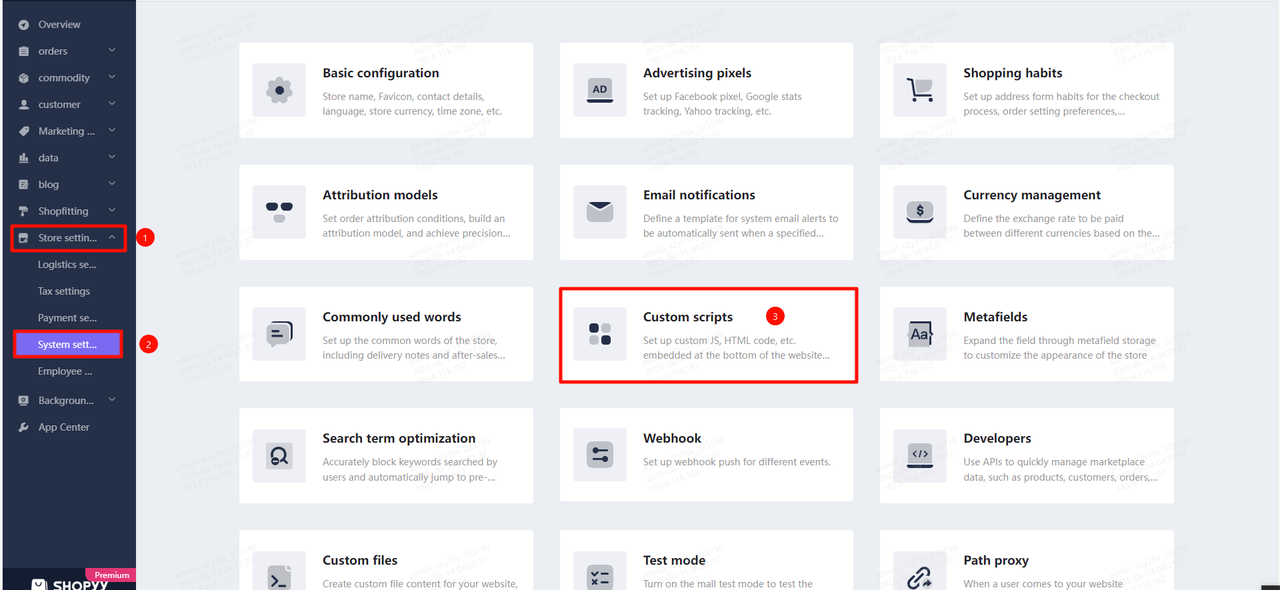The image size is (1280, 590).
Task: Select System settings submenu item
Action: 67,344
